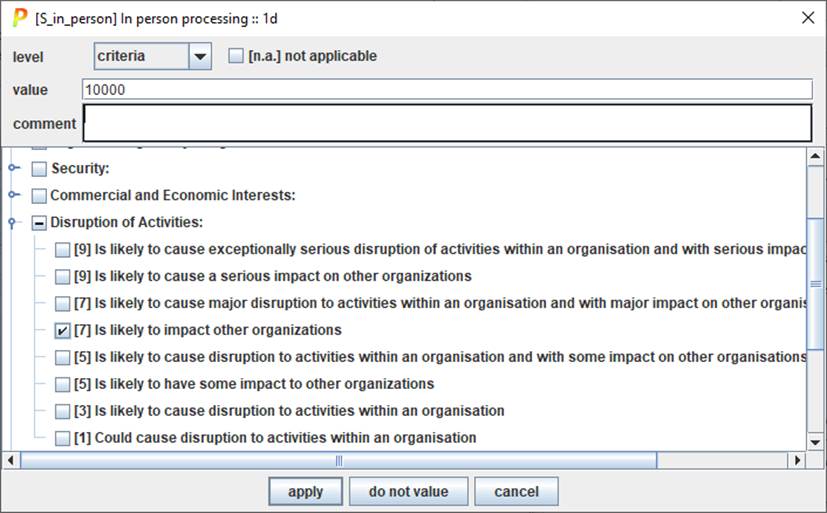The image size is (827, 513).
Task: Open the level criteria dropdown
Action: pyautogui.click(x=200, y=57)
